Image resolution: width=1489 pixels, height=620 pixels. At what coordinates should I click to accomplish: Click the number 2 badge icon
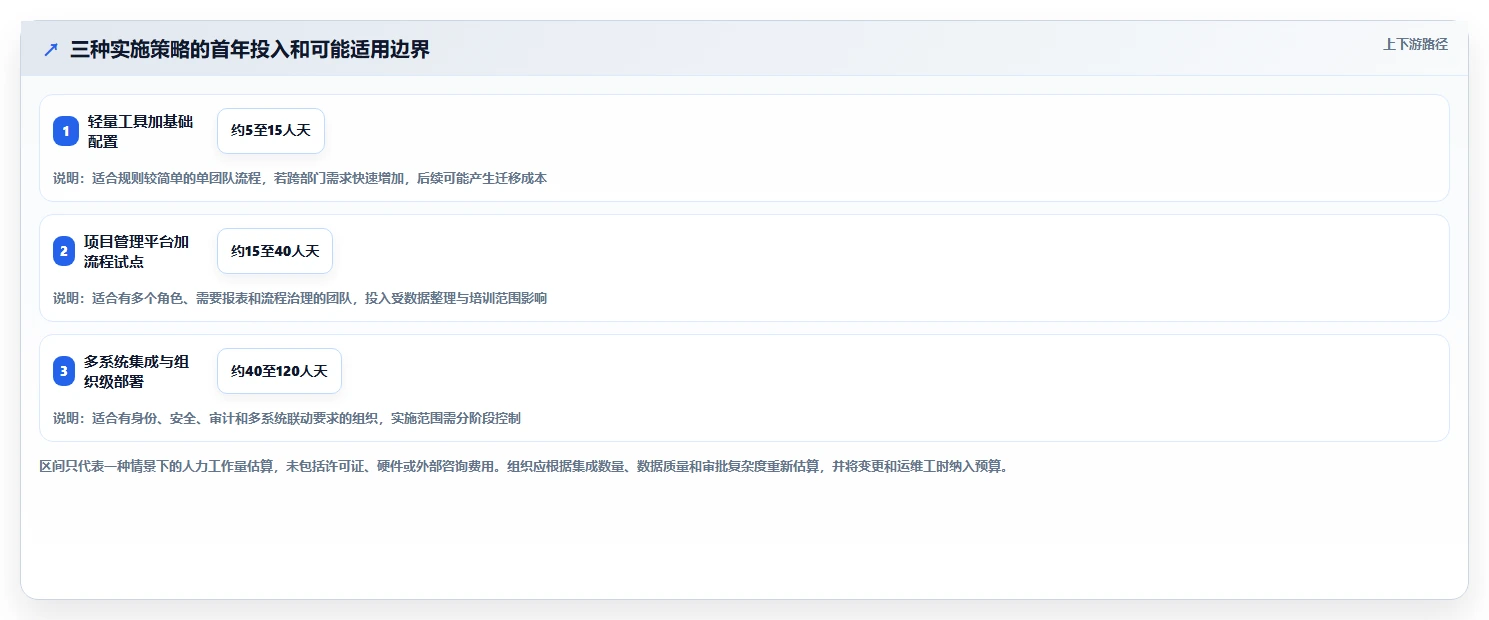64,251
